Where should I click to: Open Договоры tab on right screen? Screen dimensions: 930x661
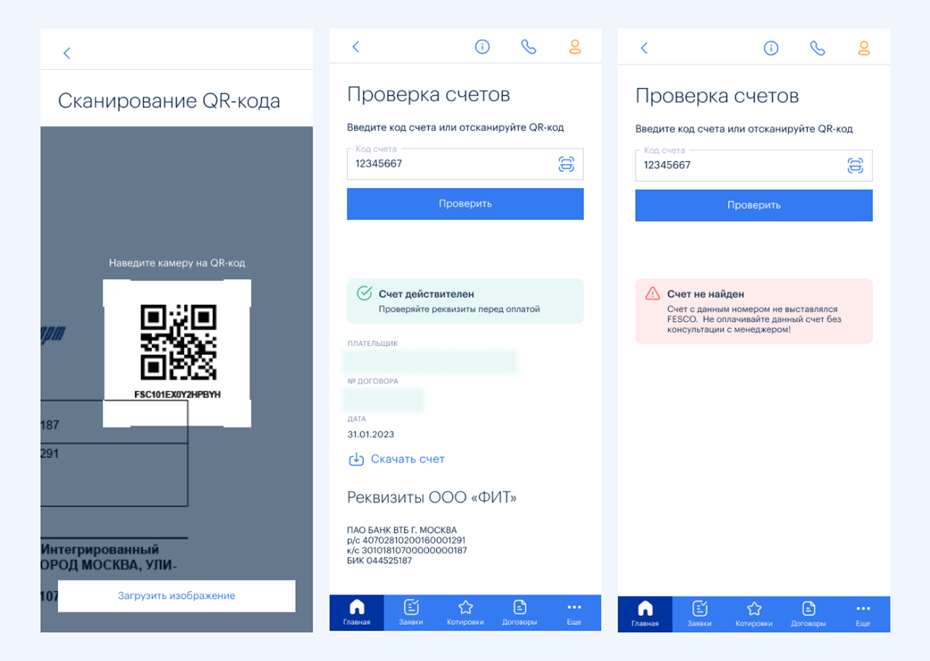pyautogui.click(x=808, y=614)
